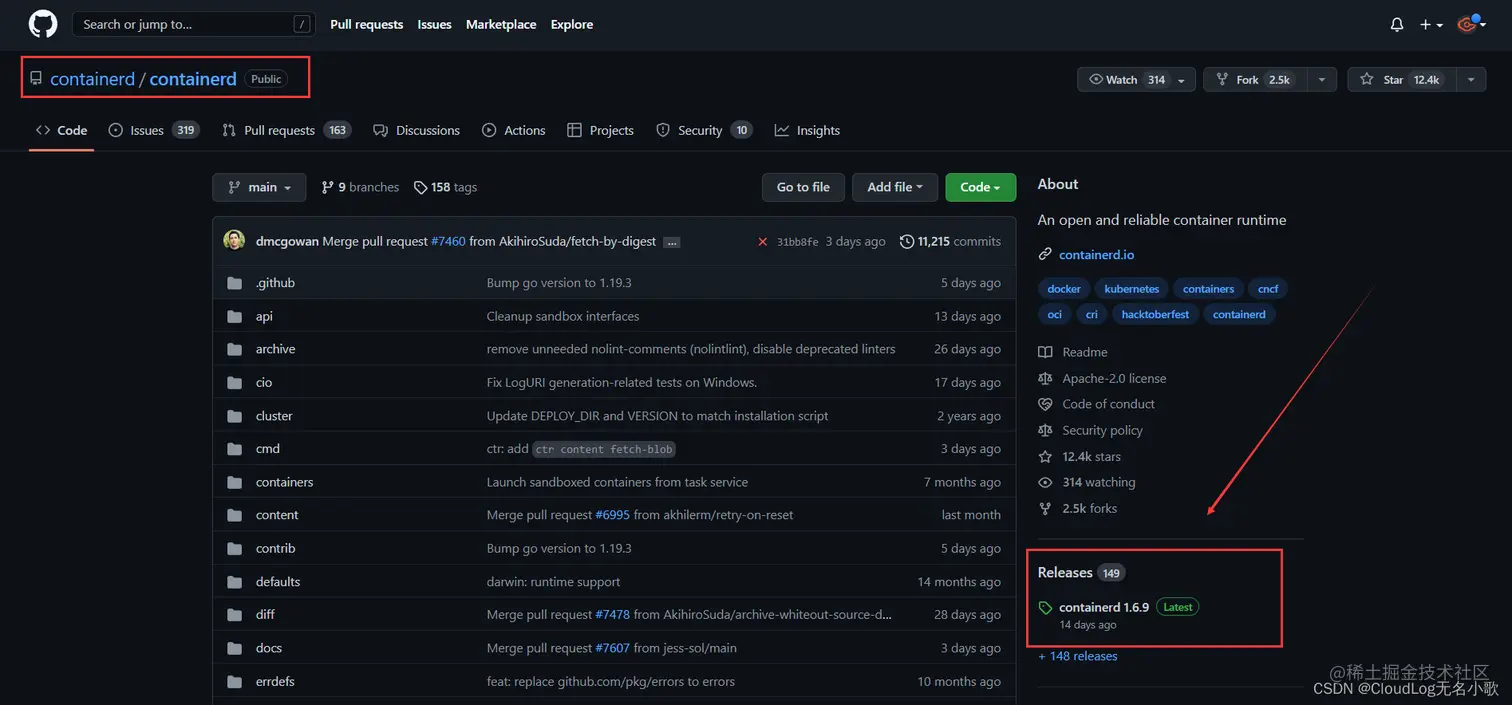The width and height of the screenshot is (1512, 705).
Task: Select the Insights tab
Action: [807, 130]
